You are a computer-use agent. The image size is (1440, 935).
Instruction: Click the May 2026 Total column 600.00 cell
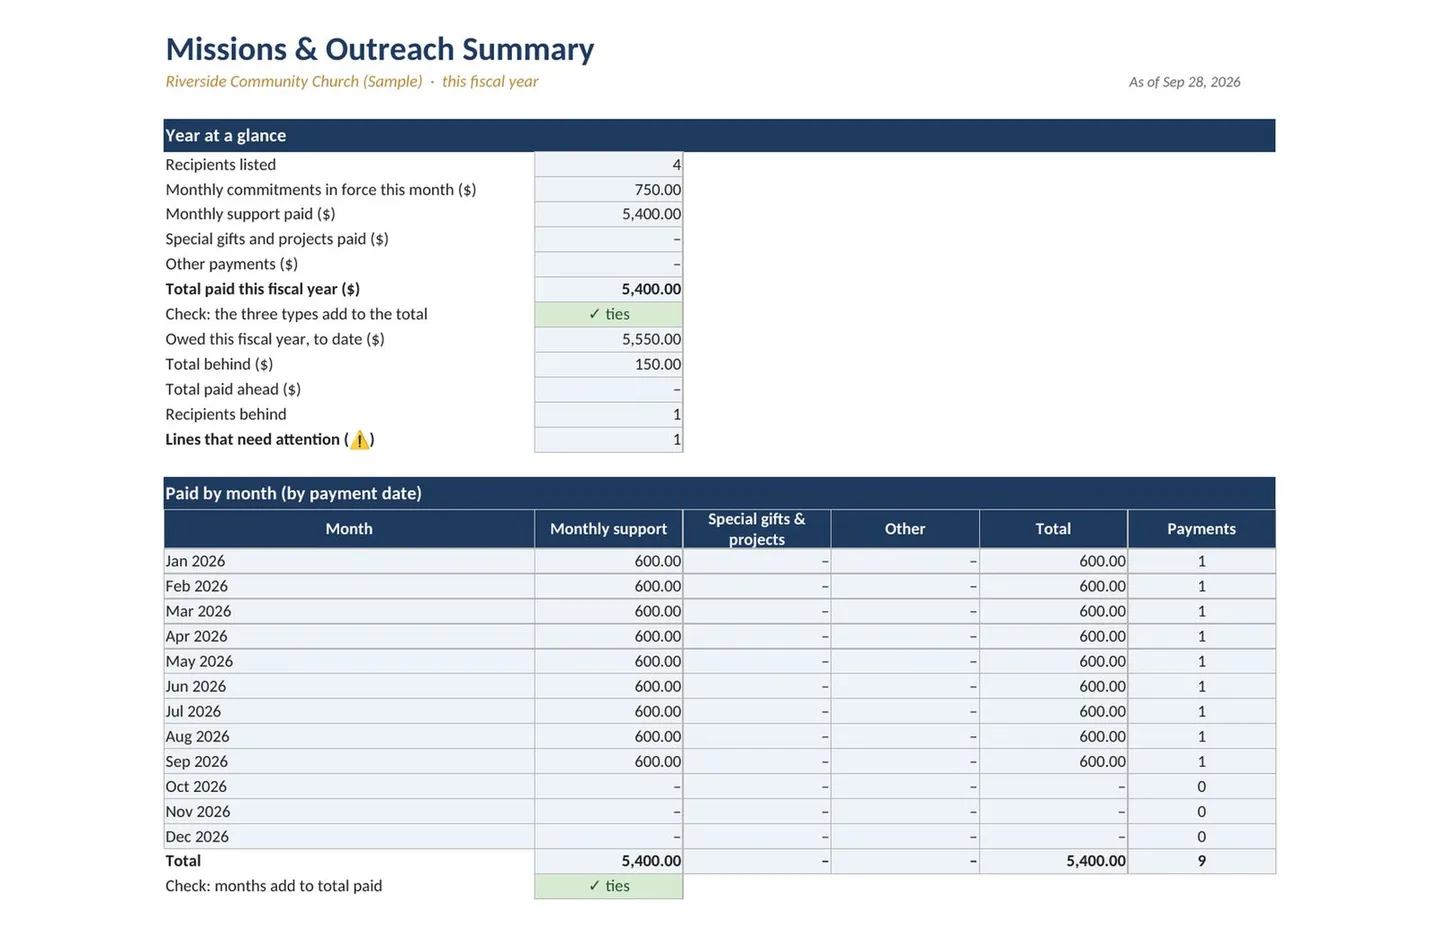[1053, 661]
